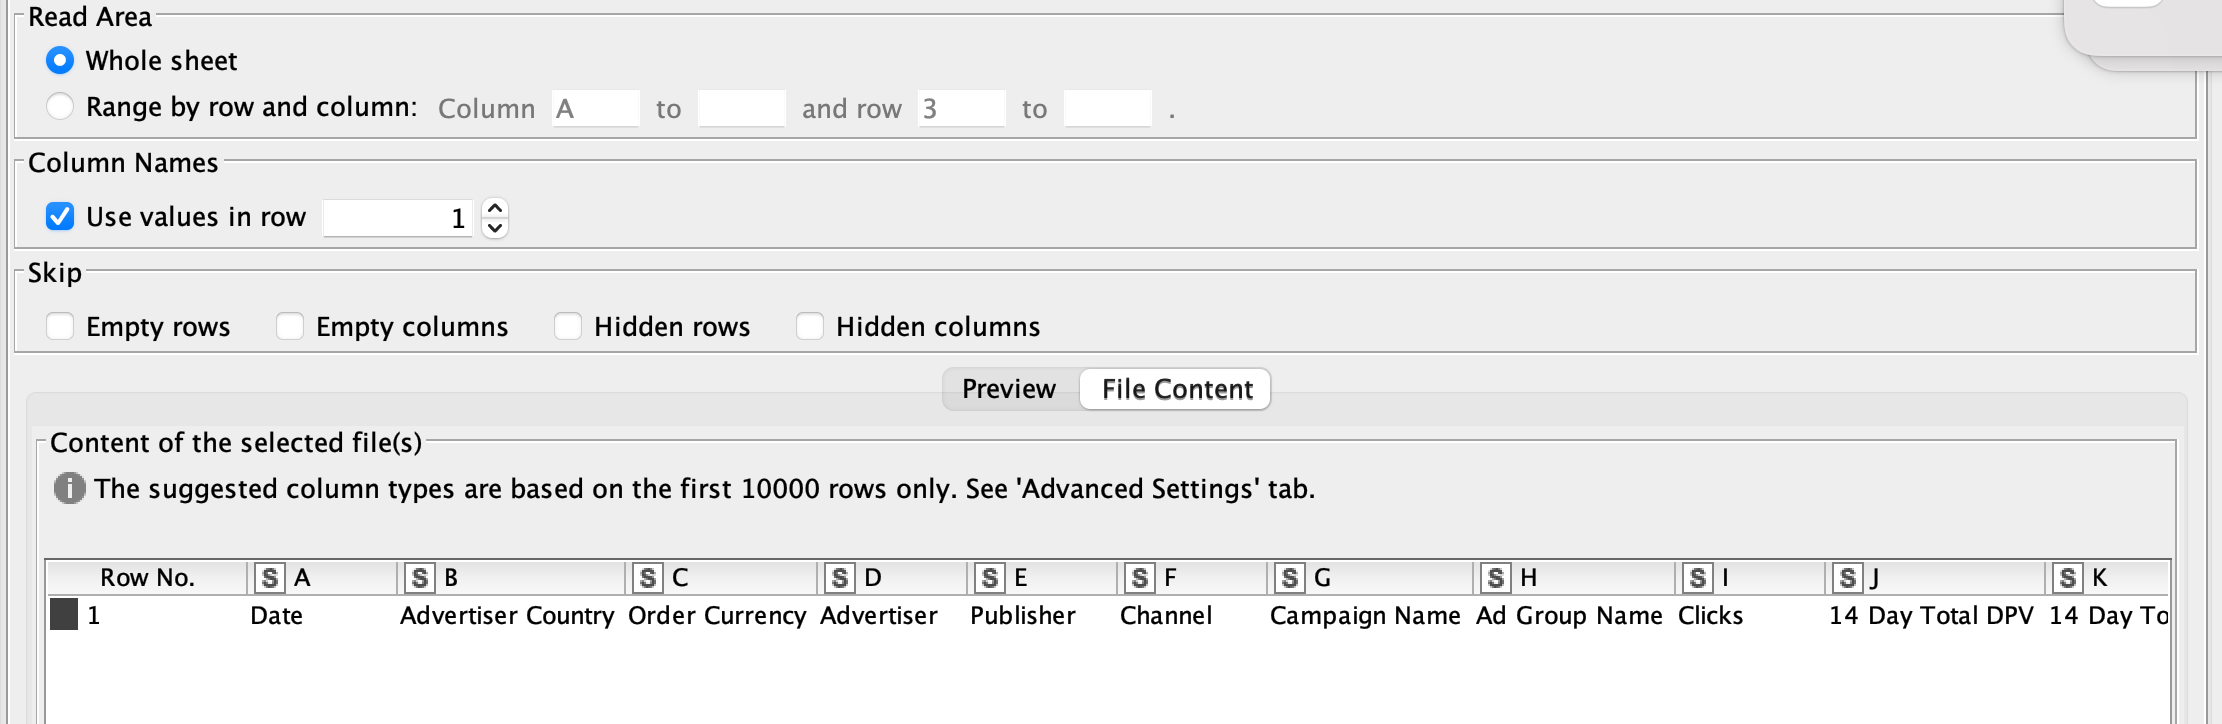Uncheck Use values in row
The height and width of the screenshot is (724, 2222).
click(58, 216)
